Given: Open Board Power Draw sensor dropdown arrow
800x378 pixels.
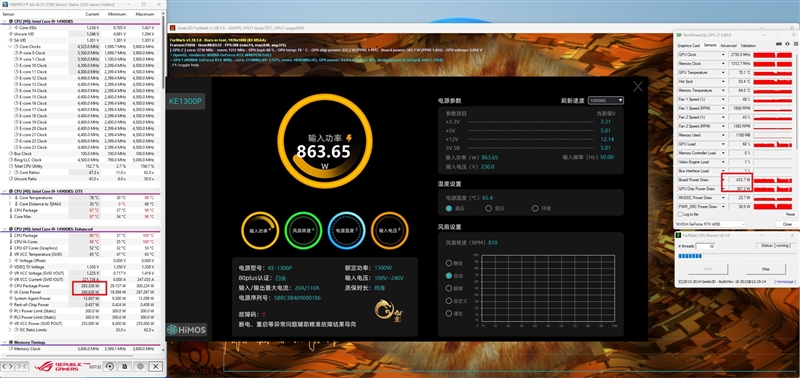Looking at the screenshot, I should pos(723,180).
